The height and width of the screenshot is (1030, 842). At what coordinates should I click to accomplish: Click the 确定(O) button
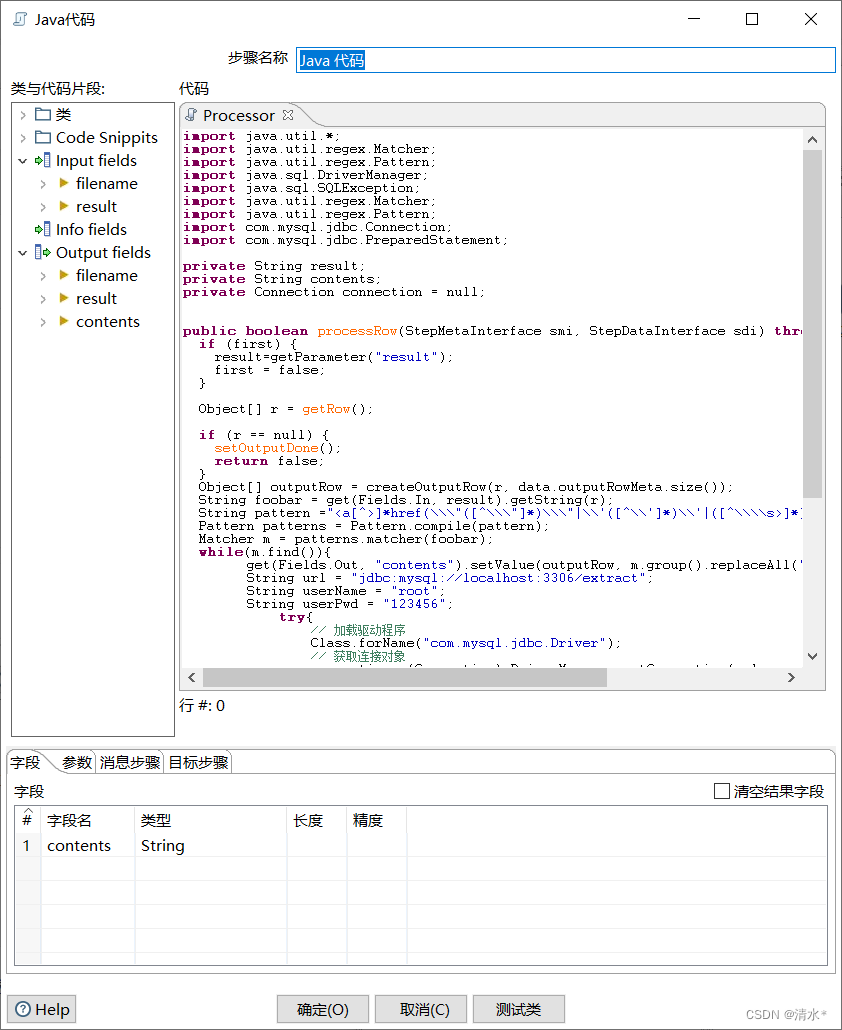coord(322,1009)
